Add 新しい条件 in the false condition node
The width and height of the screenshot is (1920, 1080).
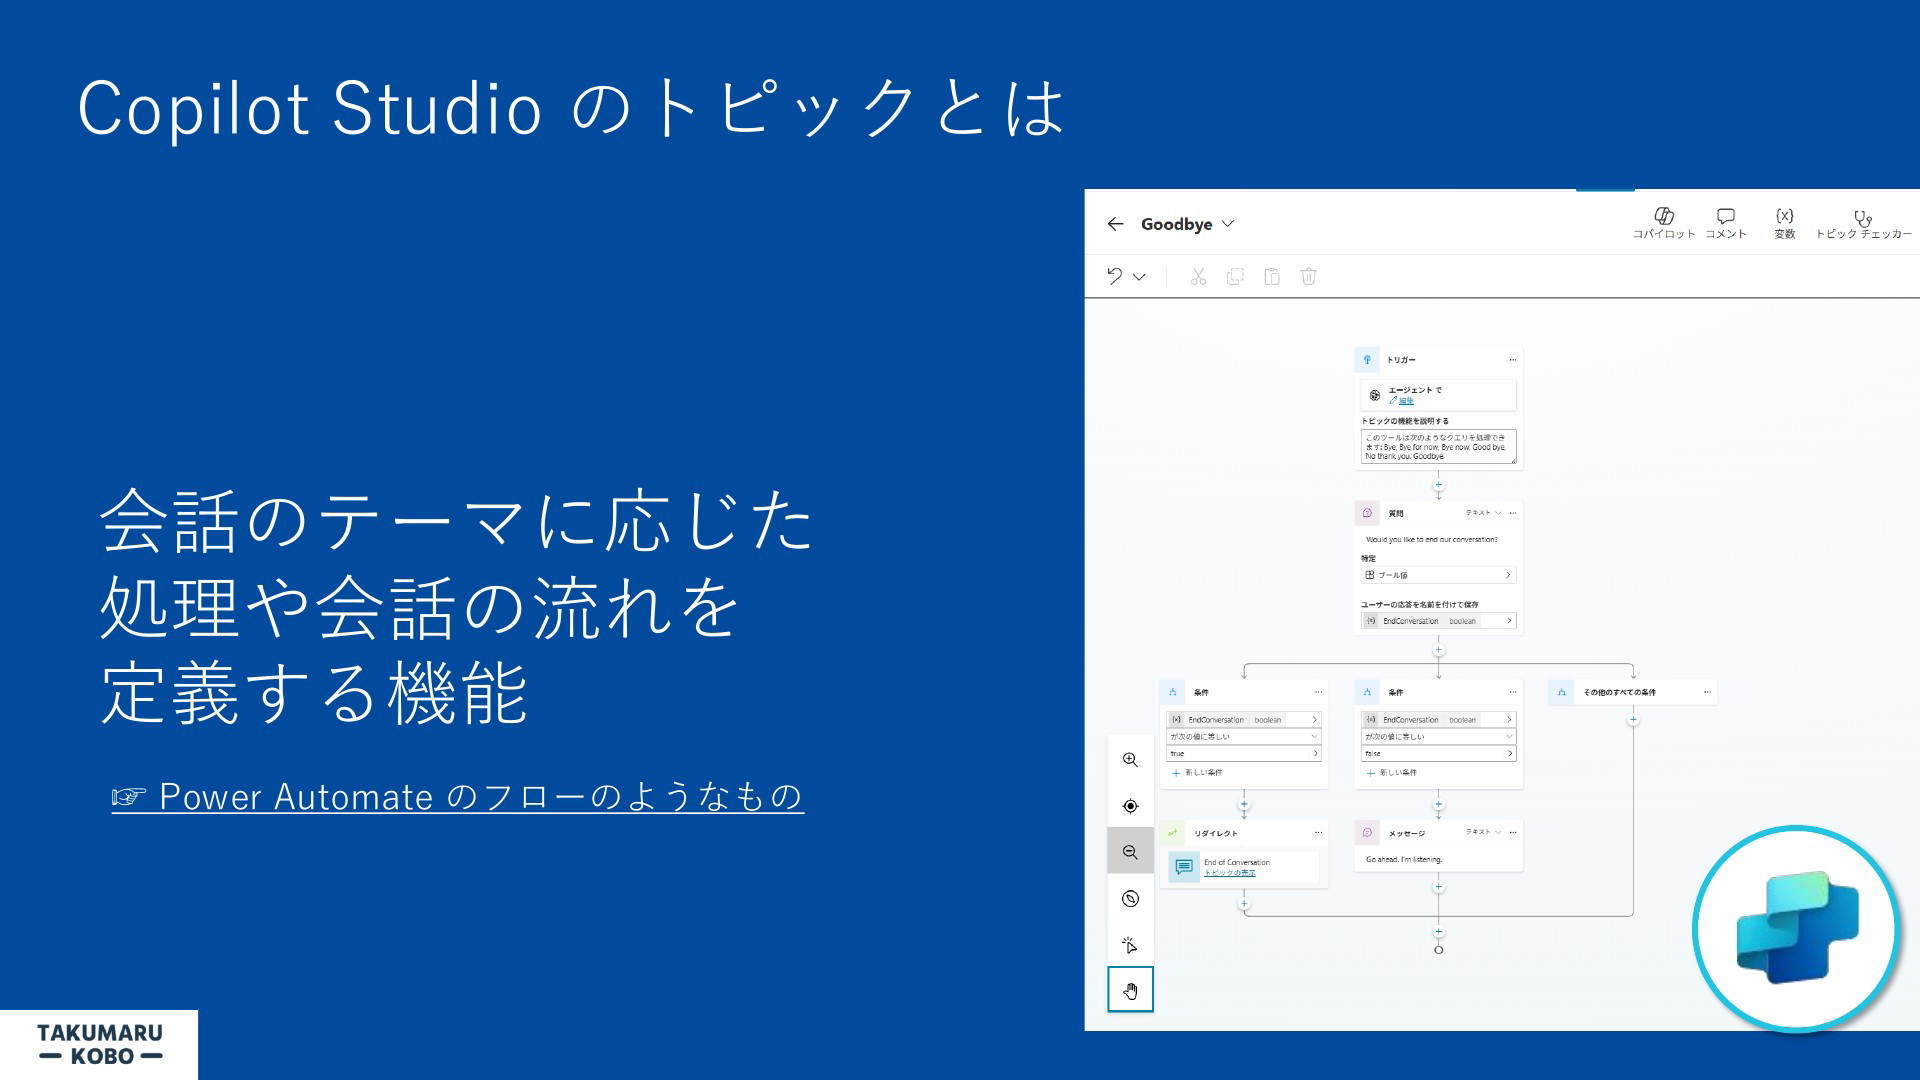(1392, 773)
